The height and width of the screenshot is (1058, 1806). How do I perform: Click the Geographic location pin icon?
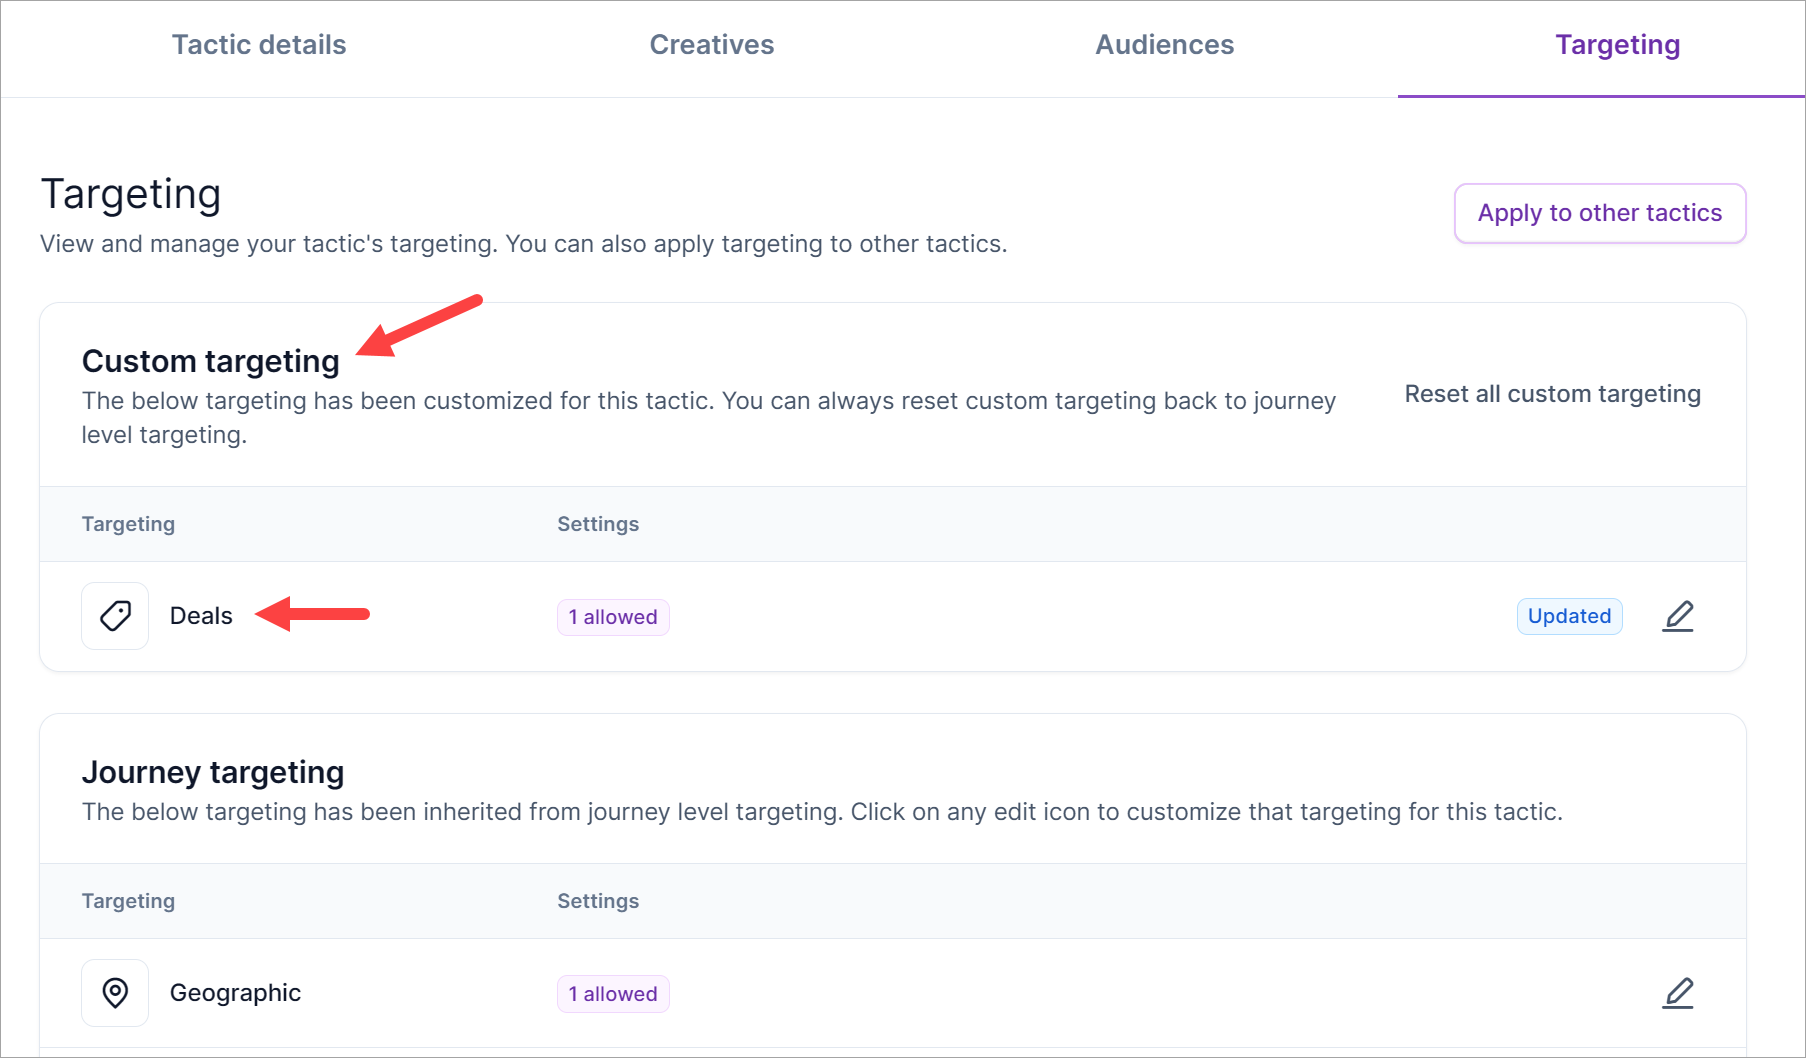(x=115, y=993)
